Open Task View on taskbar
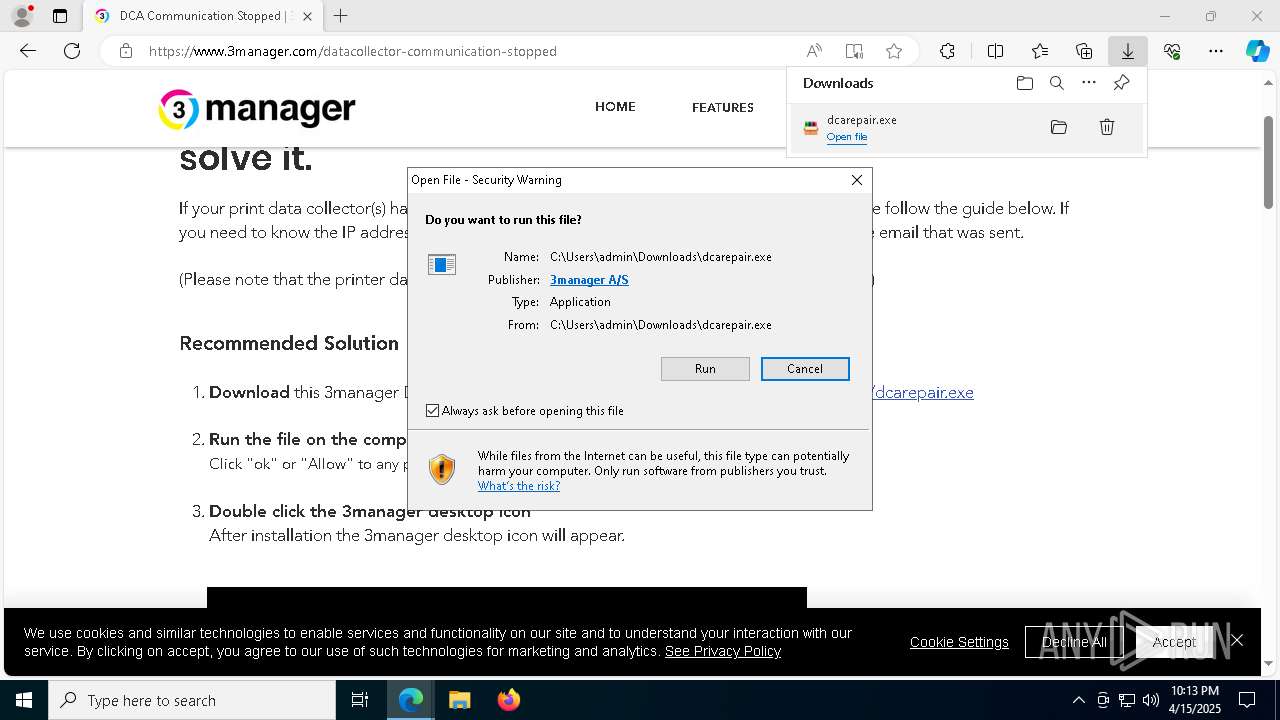This screenshot has height=720, width=1280. coord(360,700)
